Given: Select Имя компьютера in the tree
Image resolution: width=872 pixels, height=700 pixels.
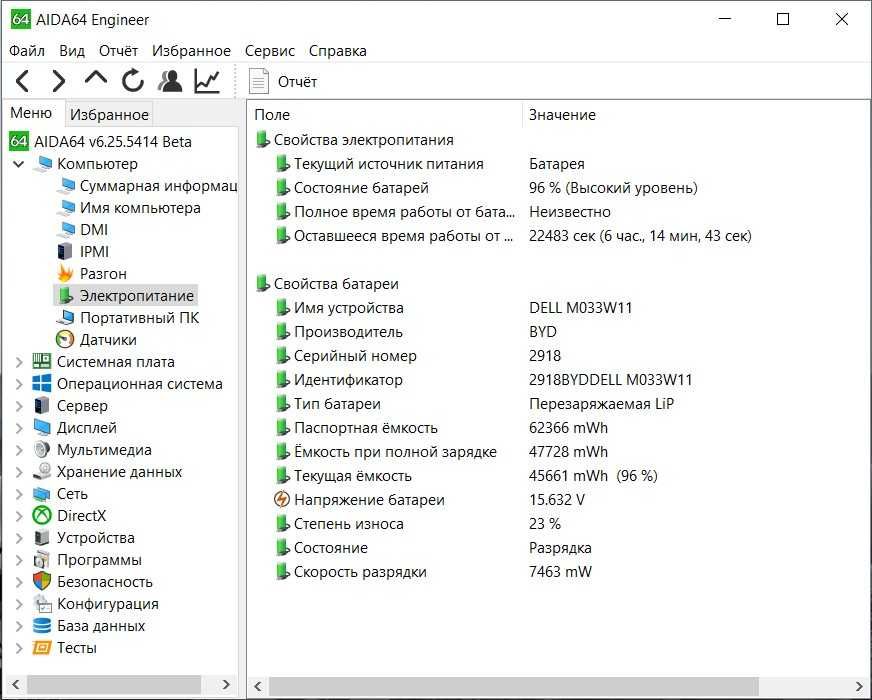Looking at the screenshot, I should (x=140, y=208).
